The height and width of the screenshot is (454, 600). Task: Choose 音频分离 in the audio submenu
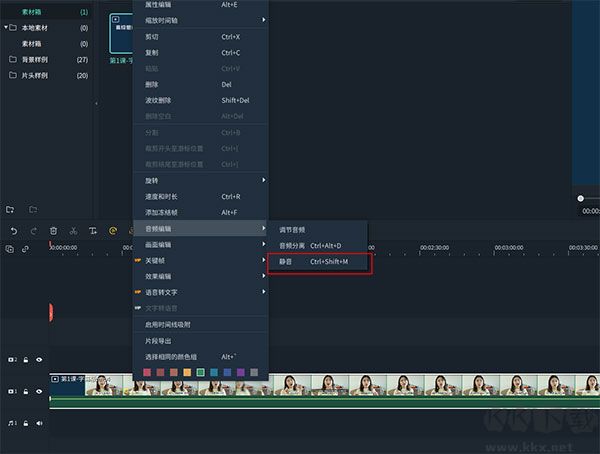(x=318, y=246)
